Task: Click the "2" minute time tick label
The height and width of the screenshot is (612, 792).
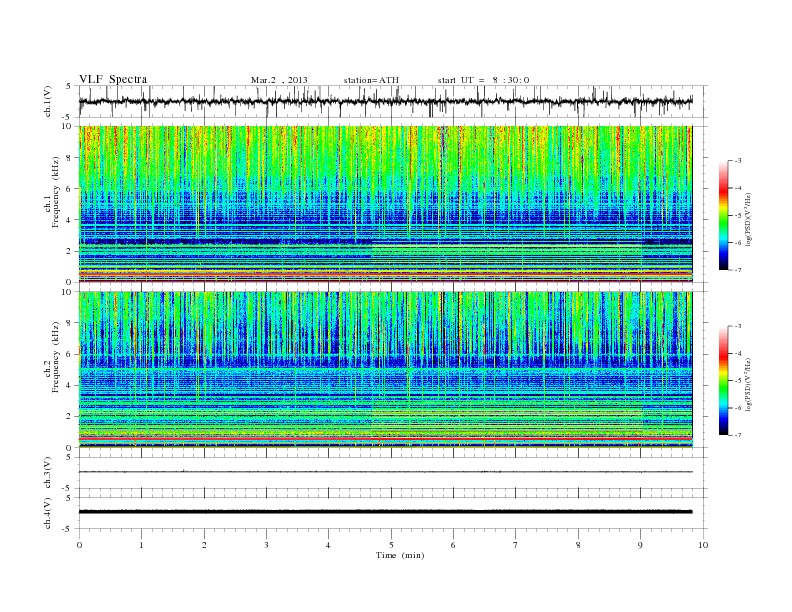Action: [x=204, y=545]
